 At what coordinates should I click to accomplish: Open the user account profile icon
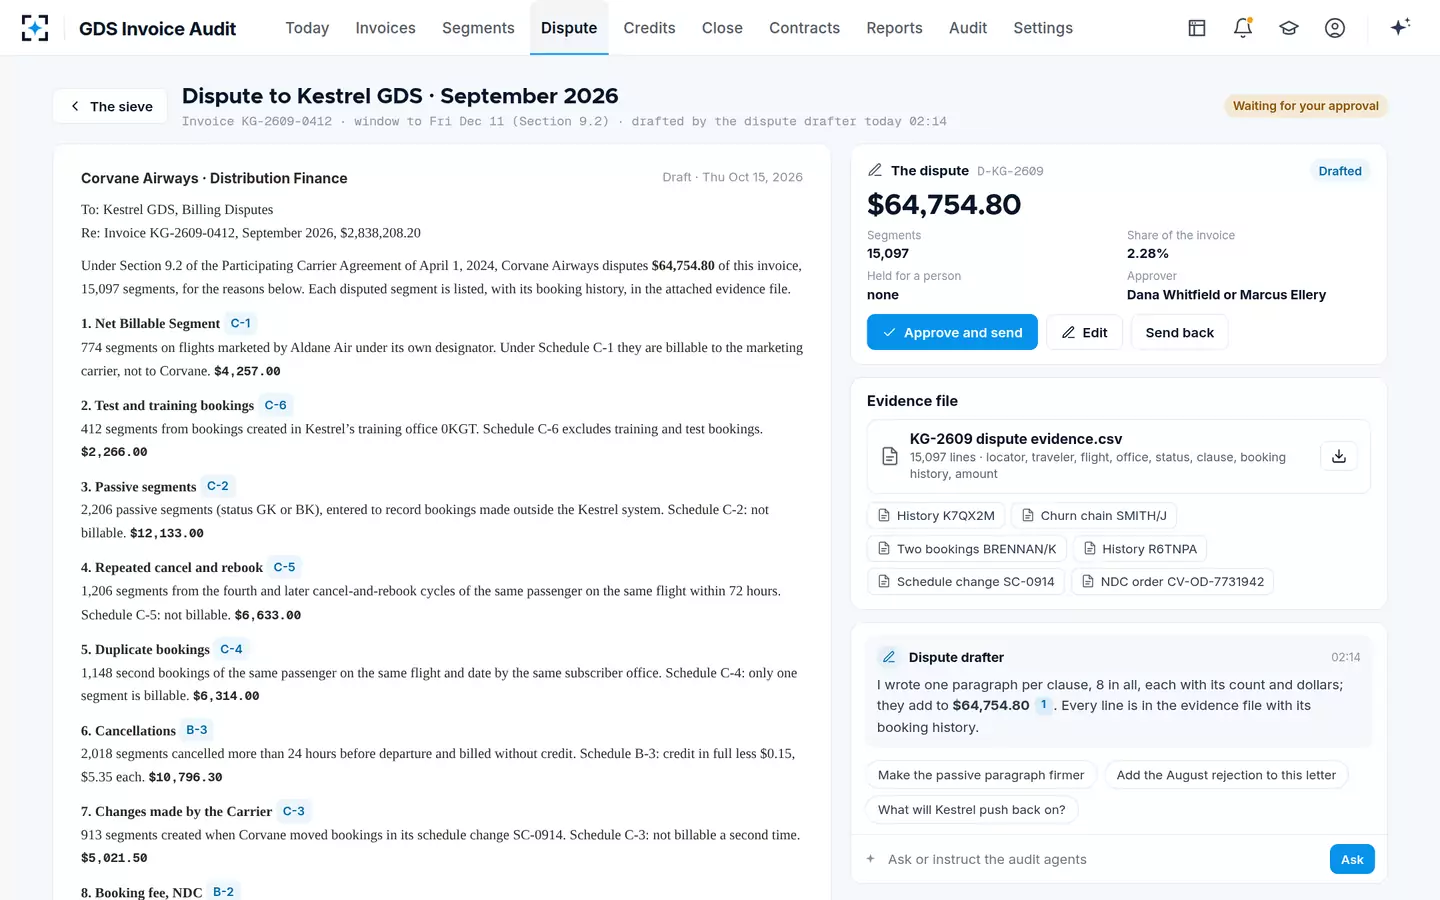click(x=1335, y=28)
